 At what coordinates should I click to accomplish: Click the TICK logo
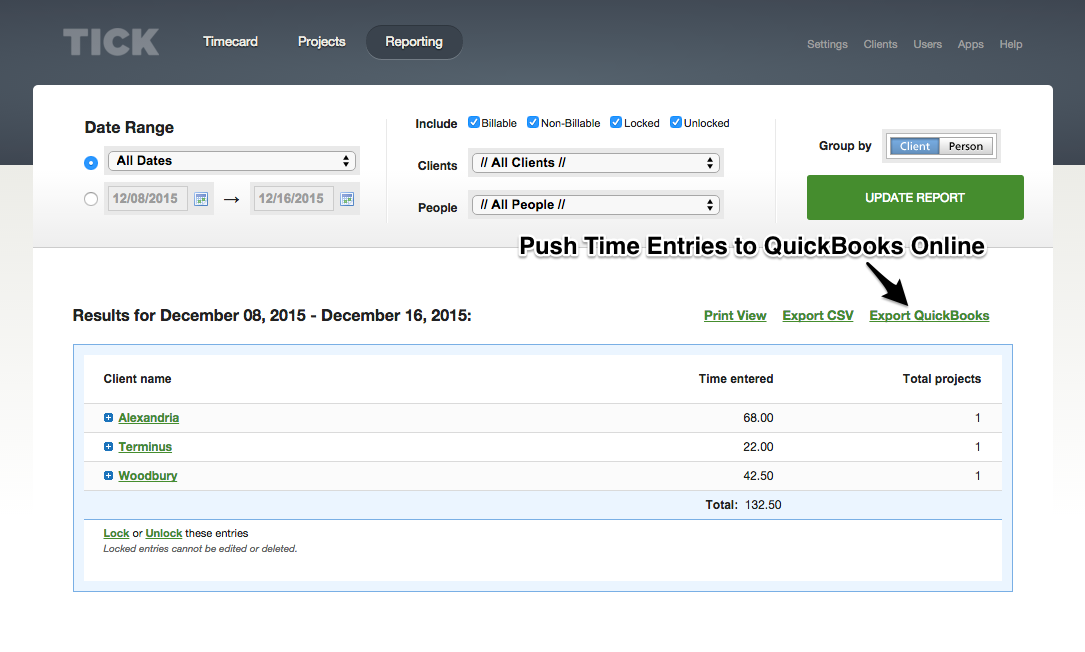(110, 42)
